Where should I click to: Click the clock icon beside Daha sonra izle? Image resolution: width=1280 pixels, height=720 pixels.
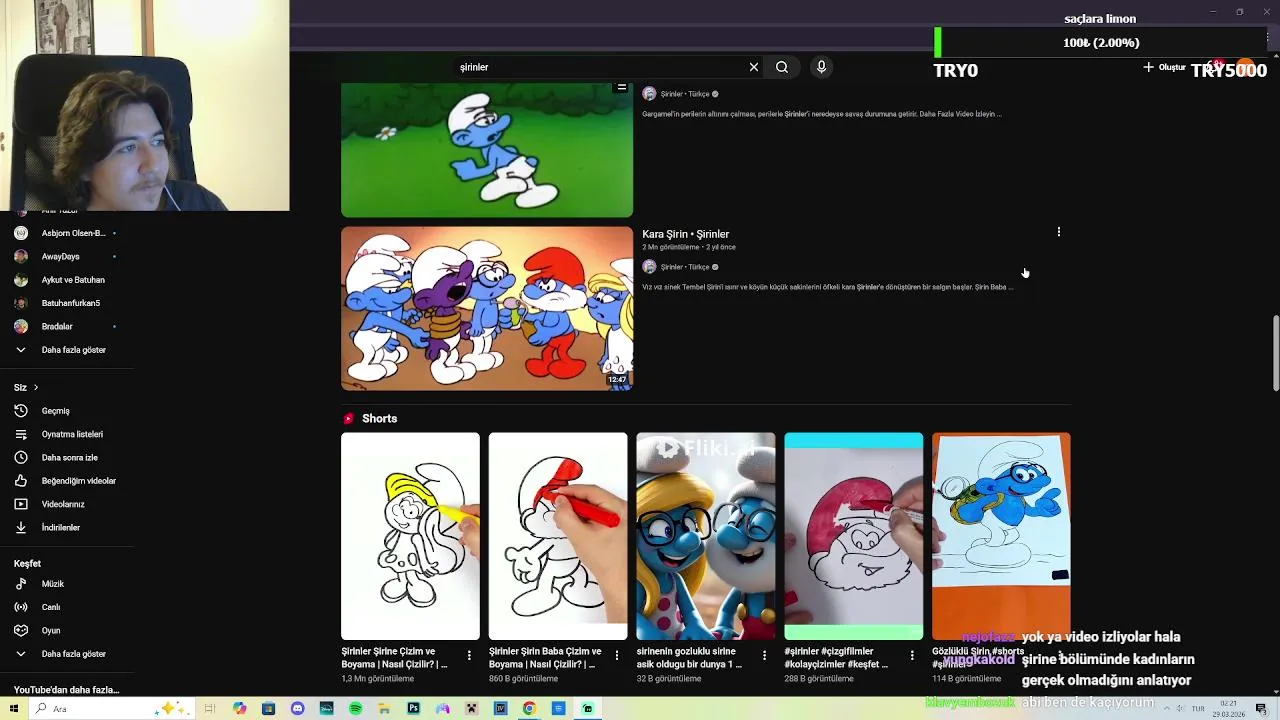point(21,458)
